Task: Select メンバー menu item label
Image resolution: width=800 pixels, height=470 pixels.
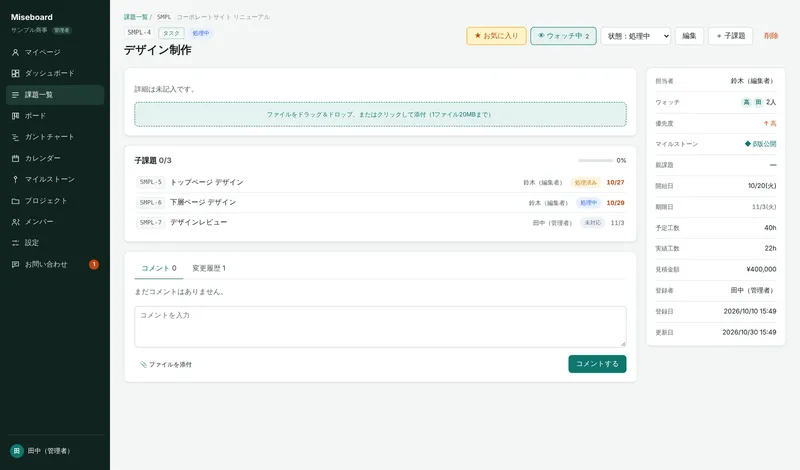Action: coord(39,222)
